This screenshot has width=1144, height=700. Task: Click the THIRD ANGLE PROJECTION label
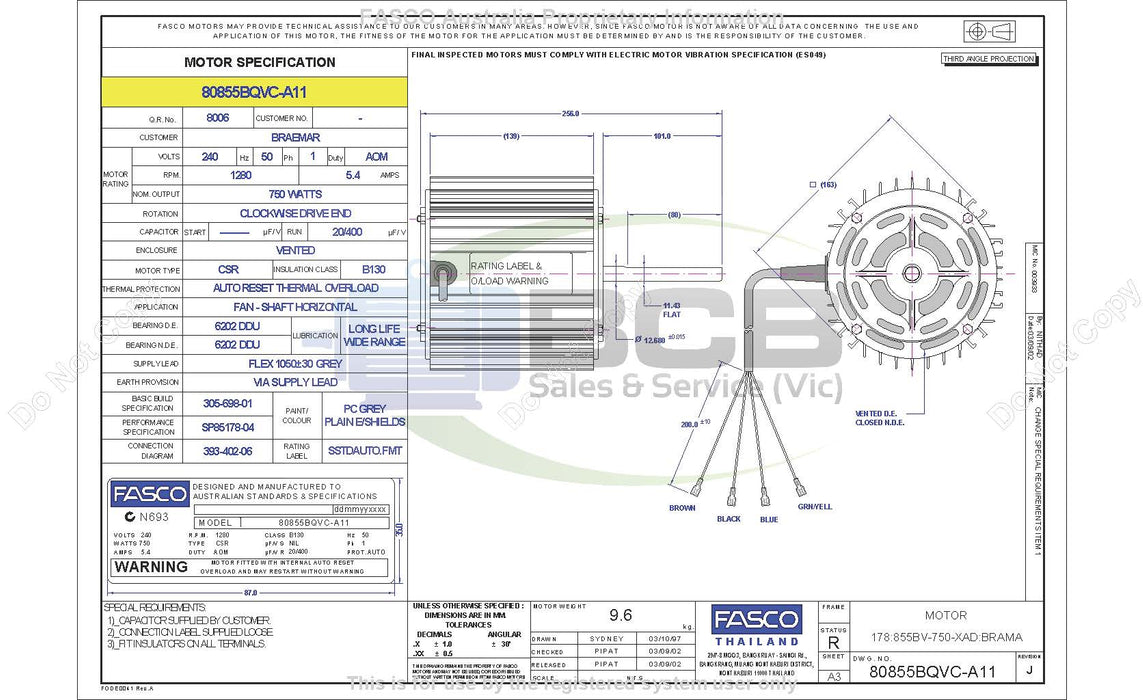(989, 59)
